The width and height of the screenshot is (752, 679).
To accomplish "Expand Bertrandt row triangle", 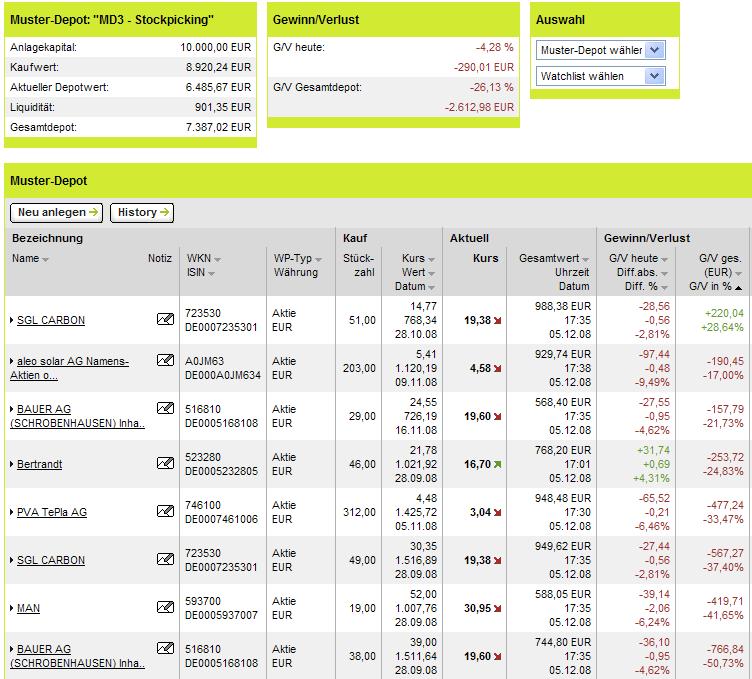I will (12, 464).
